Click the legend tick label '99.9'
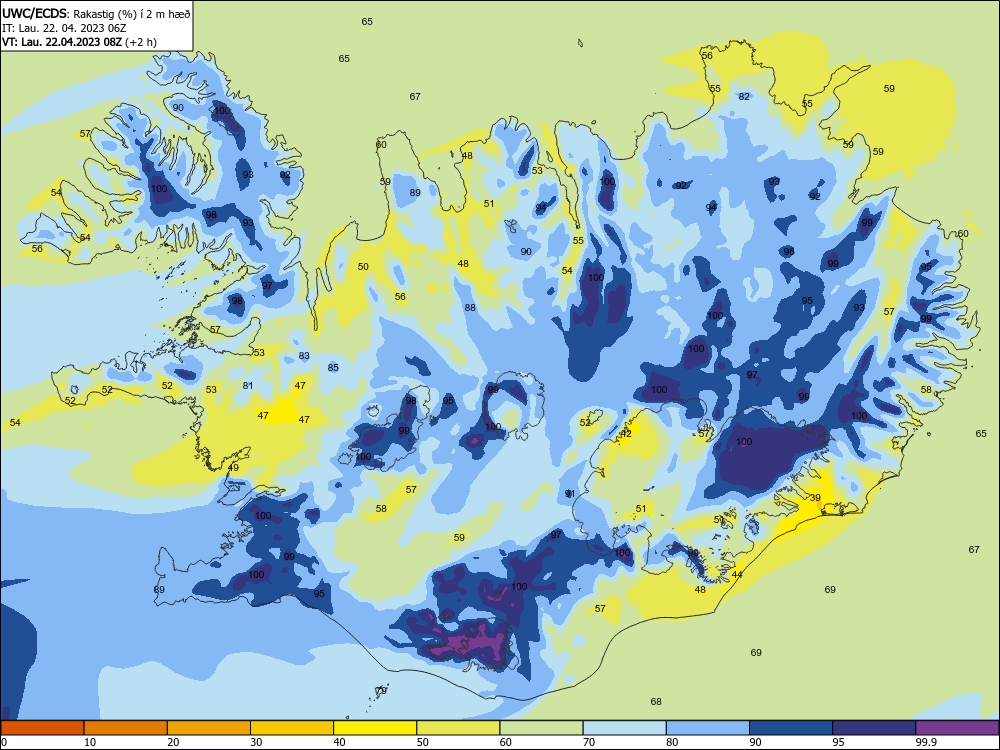This screenshot has height=750, width=1000. click(x=926, y=742)
